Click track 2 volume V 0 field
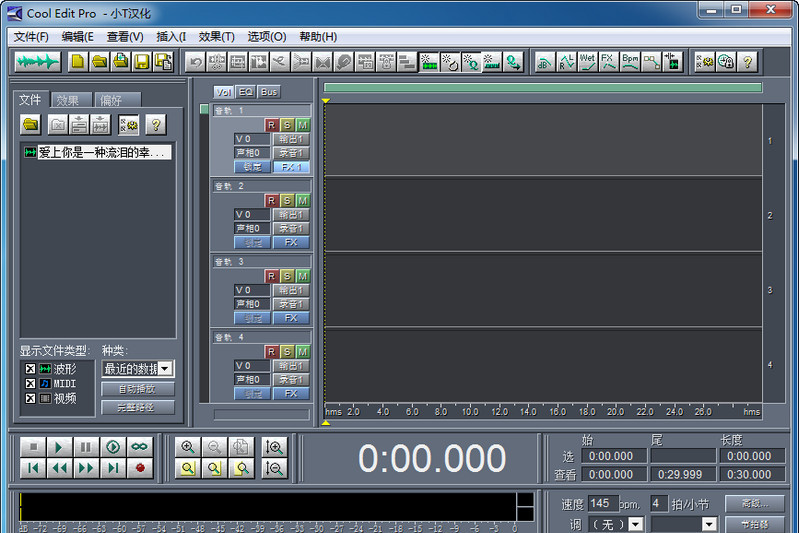 252,215
